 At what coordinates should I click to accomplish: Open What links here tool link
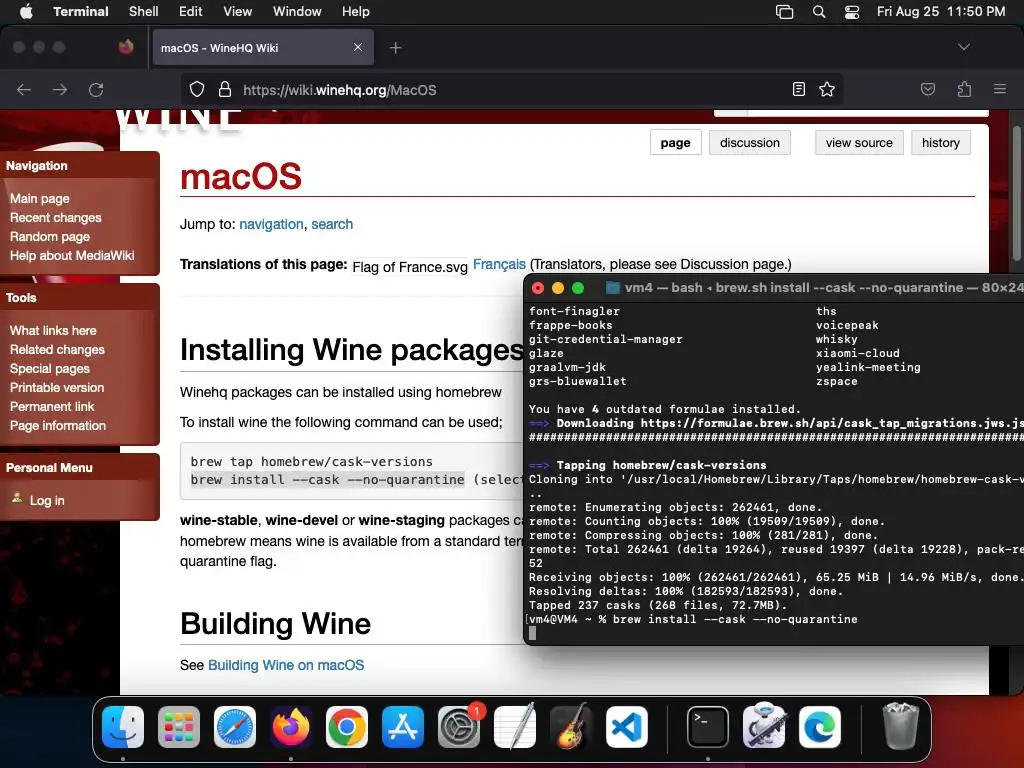tap(53, 330)
